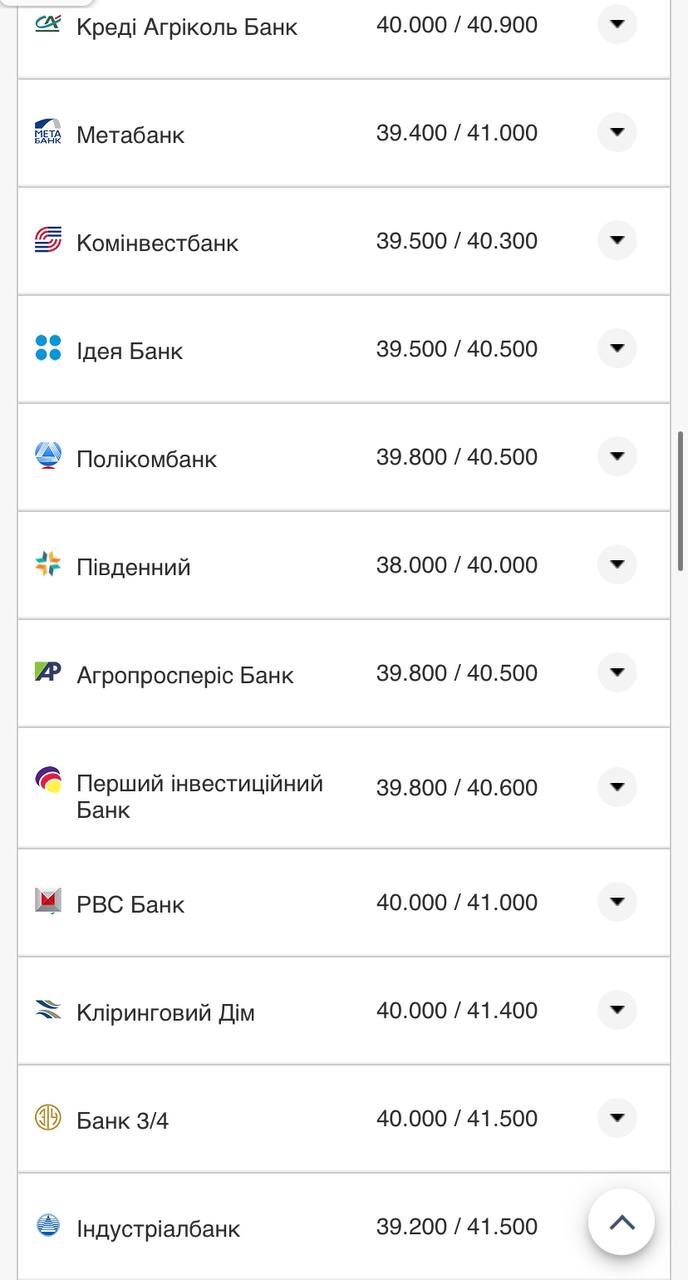Select the Агропросперіс Банк name text
Image resolution: width=688 pixels, height=1280 pixels.
(x=185, y=675)
